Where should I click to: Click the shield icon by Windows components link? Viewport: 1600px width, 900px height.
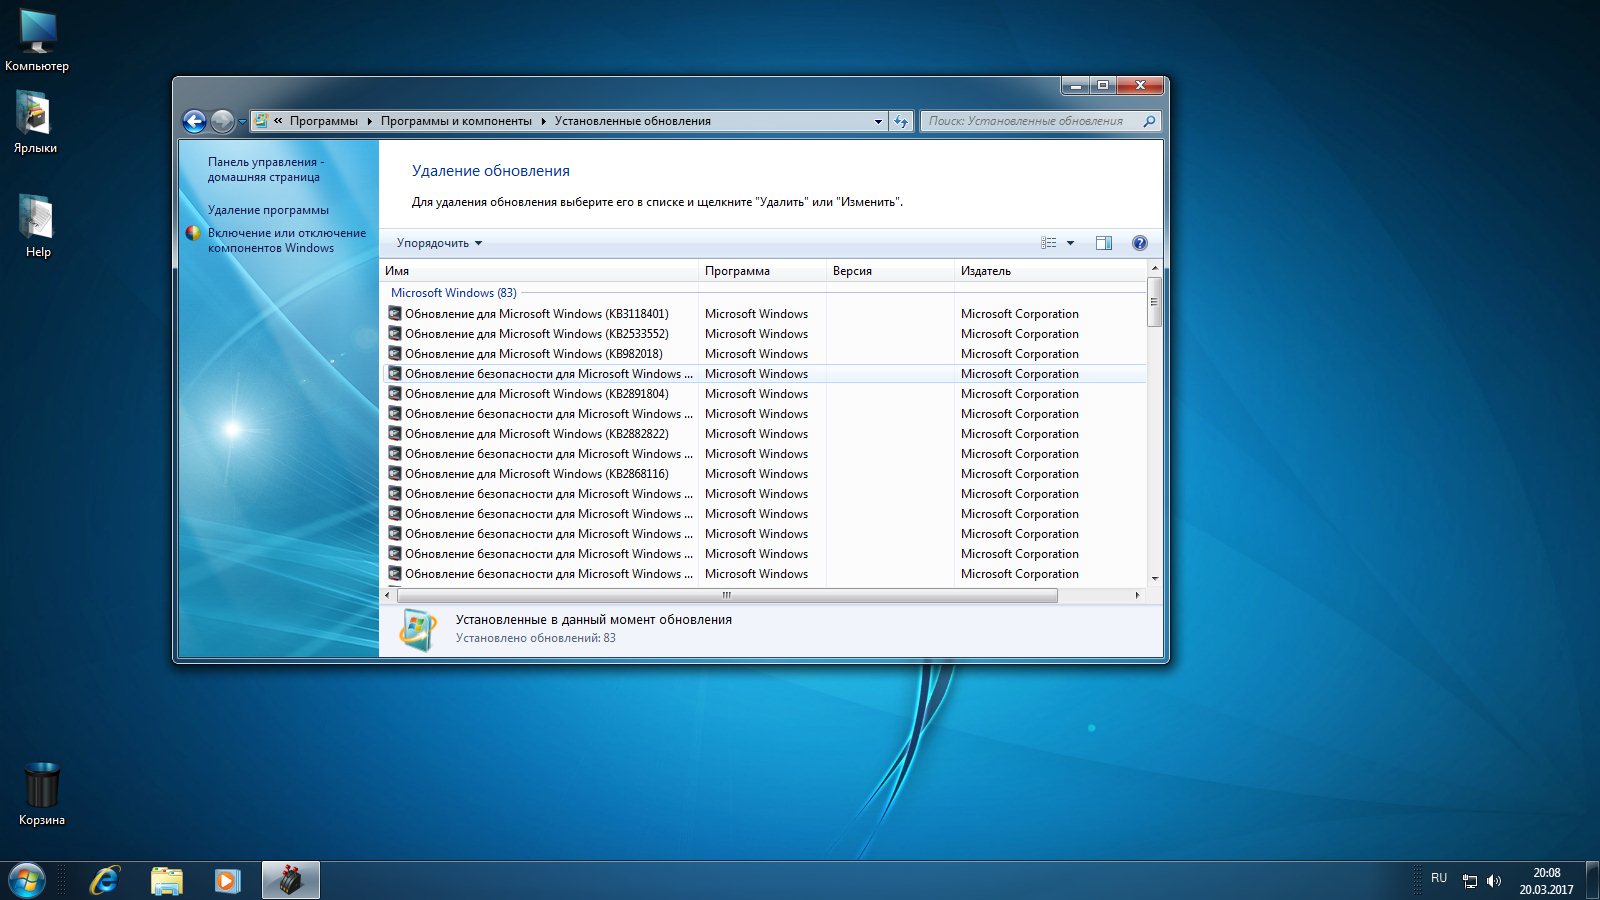pos(193,233)
